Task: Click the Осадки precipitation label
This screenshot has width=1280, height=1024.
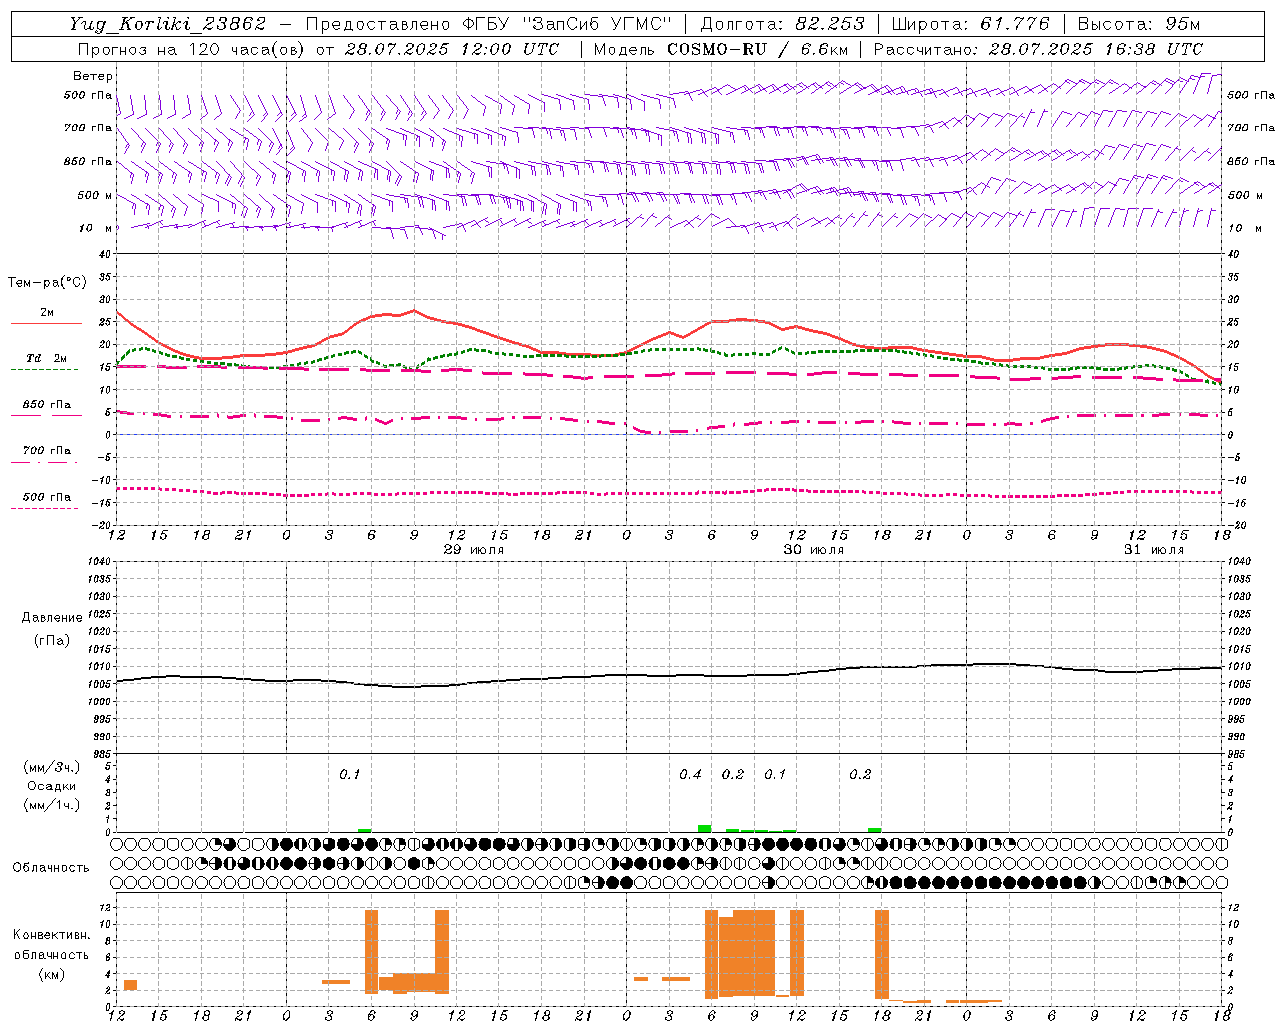Action: (52, 786)
